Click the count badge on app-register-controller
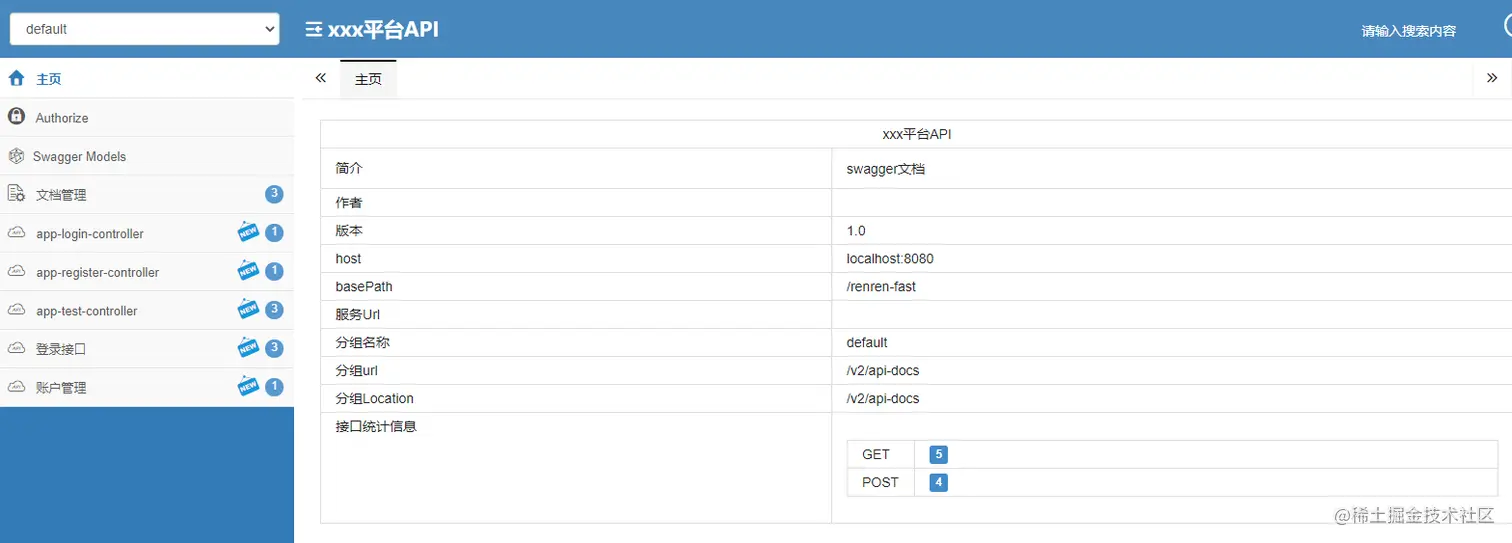Screen dimensions: 1512x543 click(274, 271)
